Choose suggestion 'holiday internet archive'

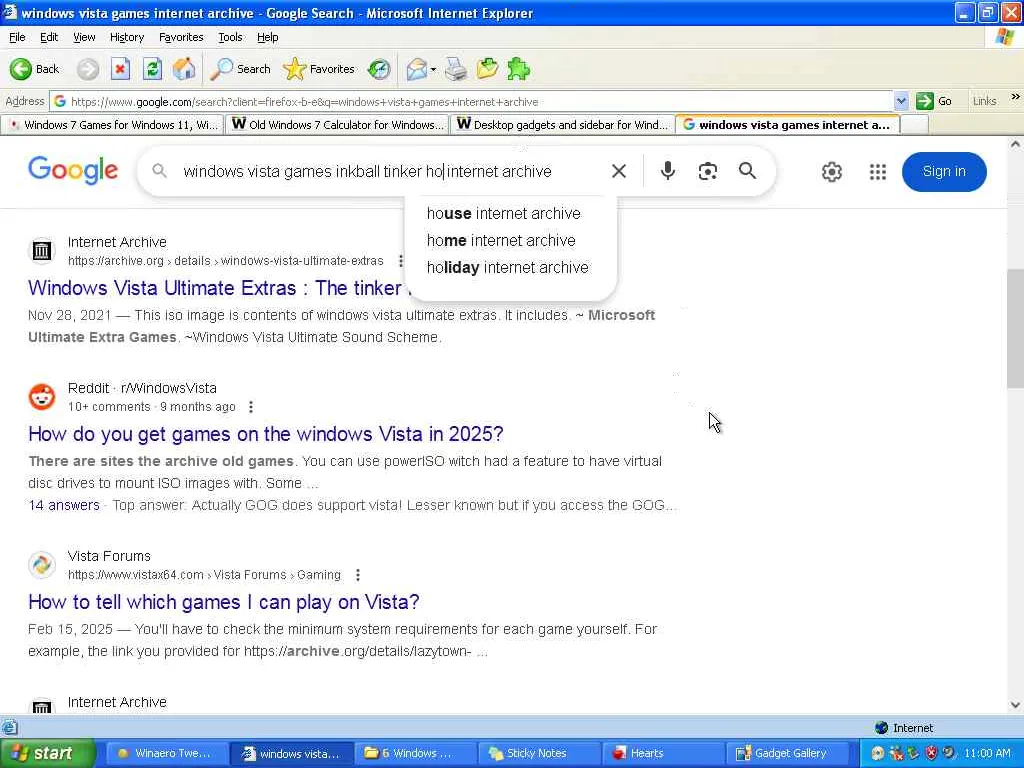(x=507, y=267)
